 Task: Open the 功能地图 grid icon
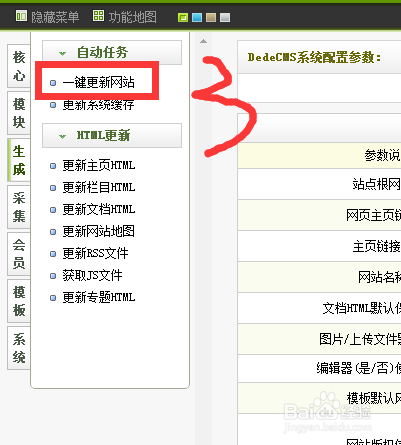tap(98, 16)
